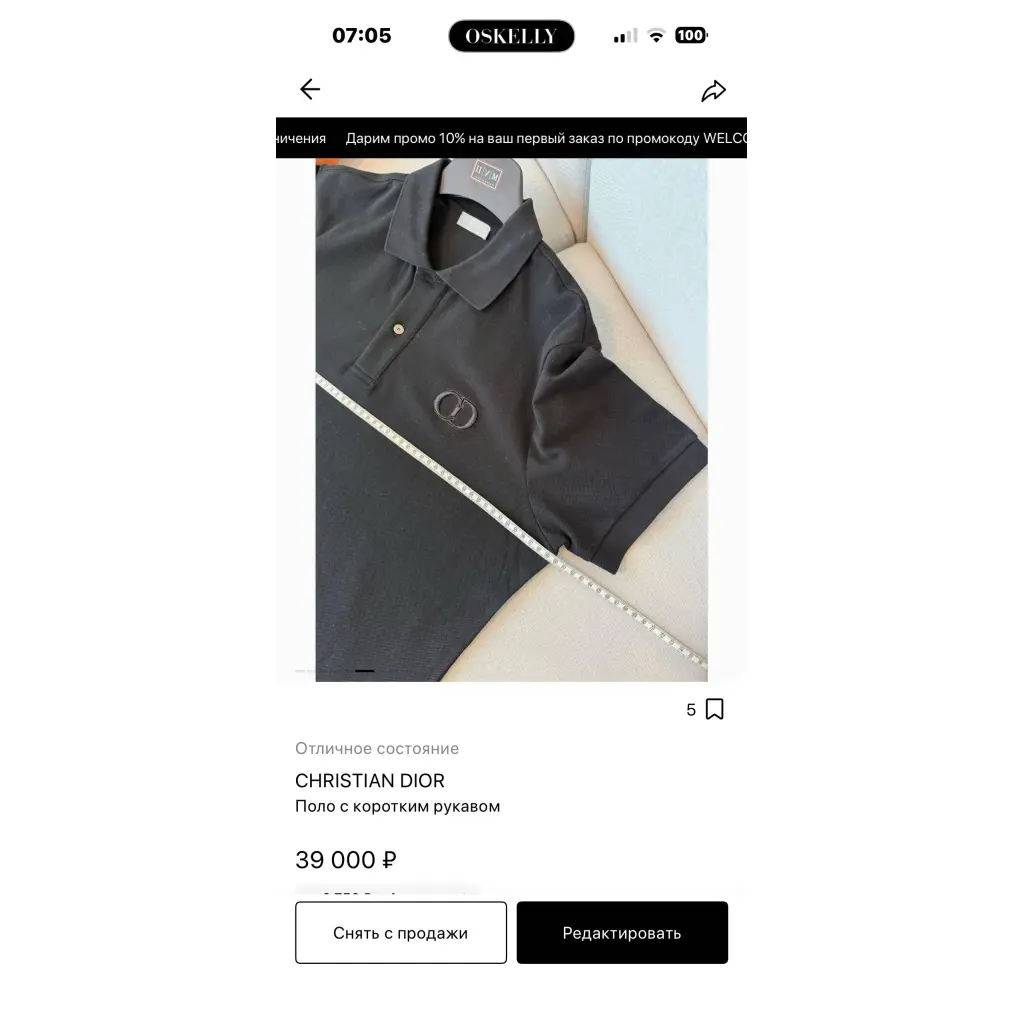Click the Редактировать button
This screenshot has height=1024, width=1024.
click(622, 933)
